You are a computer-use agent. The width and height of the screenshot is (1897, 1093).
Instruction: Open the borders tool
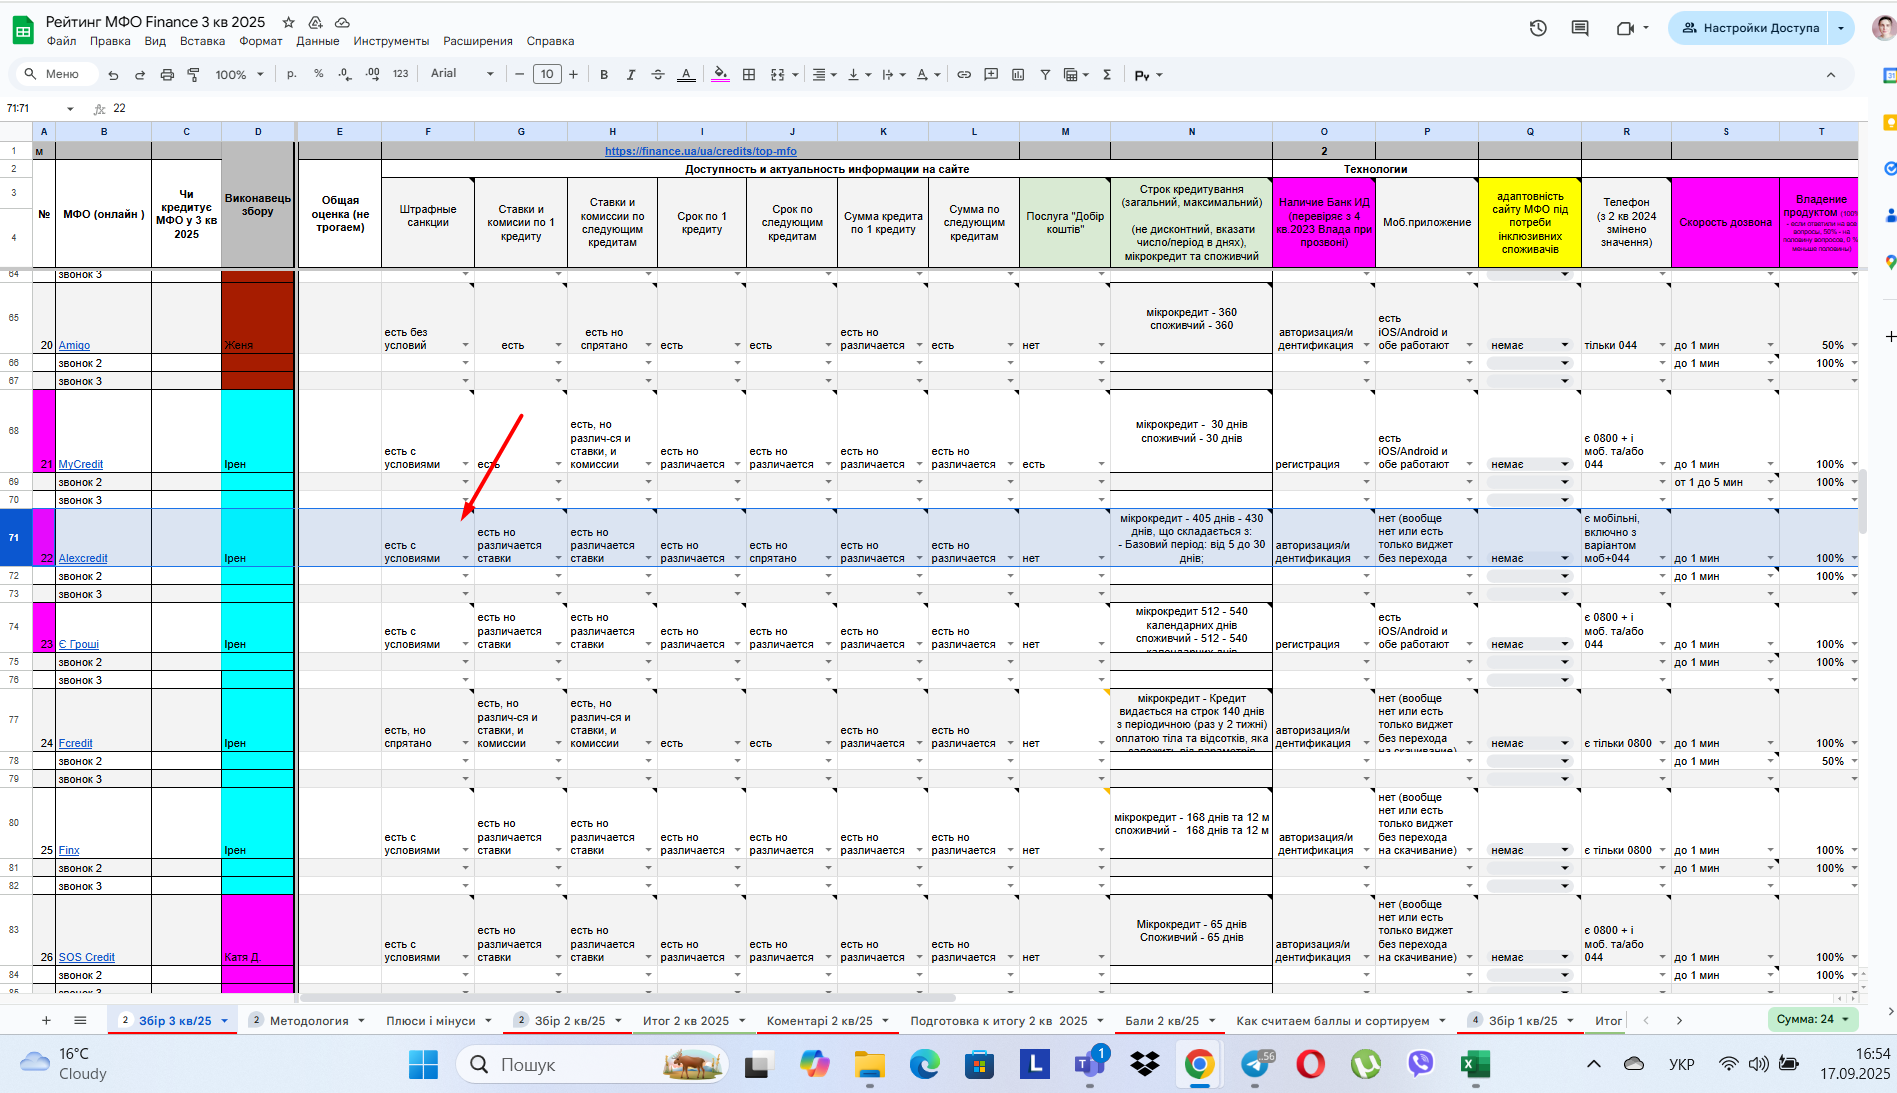749,75
